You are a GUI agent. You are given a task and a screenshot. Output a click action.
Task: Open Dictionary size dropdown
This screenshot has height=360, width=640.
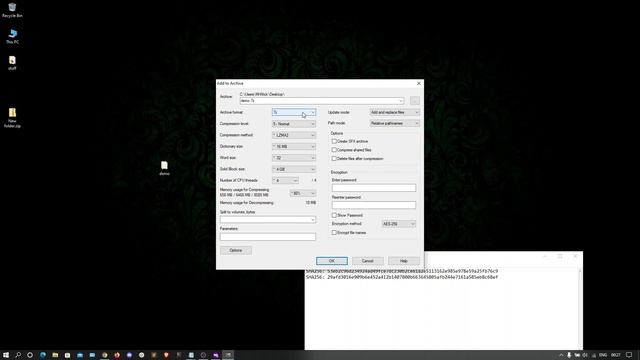click(294, 146)
